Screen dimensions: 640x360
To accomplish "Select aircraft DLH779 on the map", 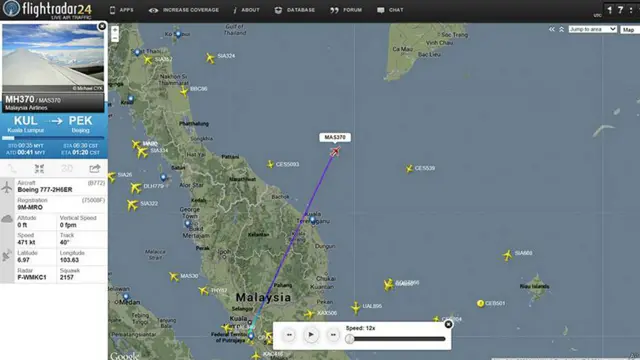I will 136,187.
